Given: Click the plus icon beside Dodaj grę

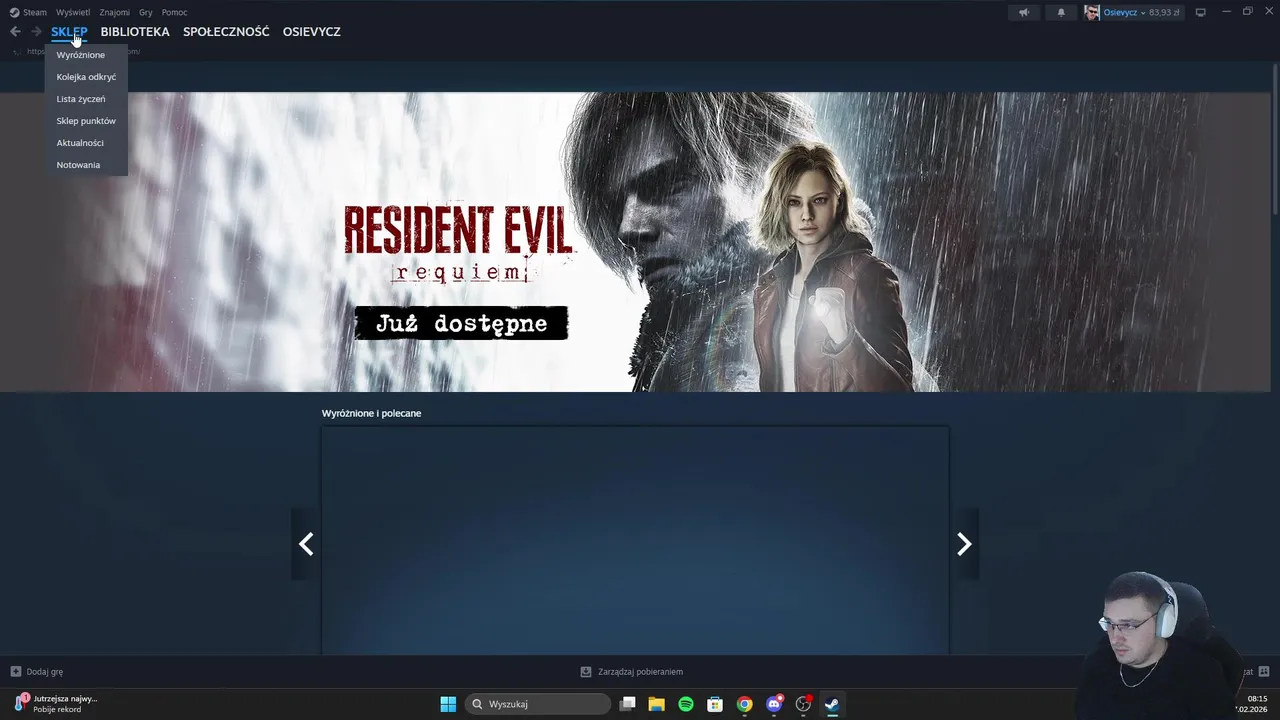Looking at the screenshot, I should [x=15, y=672].
